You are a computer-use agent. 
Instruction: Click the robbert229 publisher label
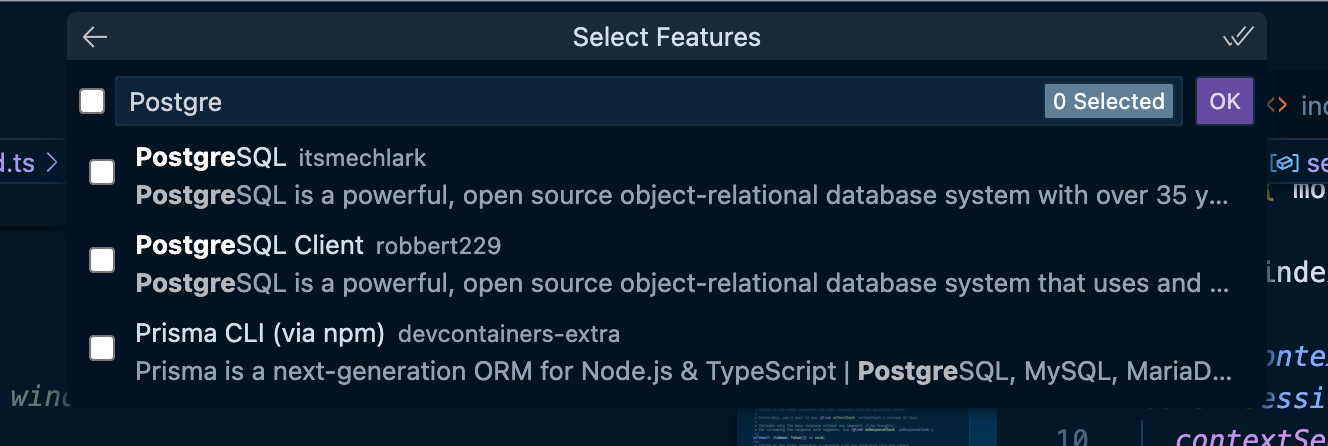point(438,246)
